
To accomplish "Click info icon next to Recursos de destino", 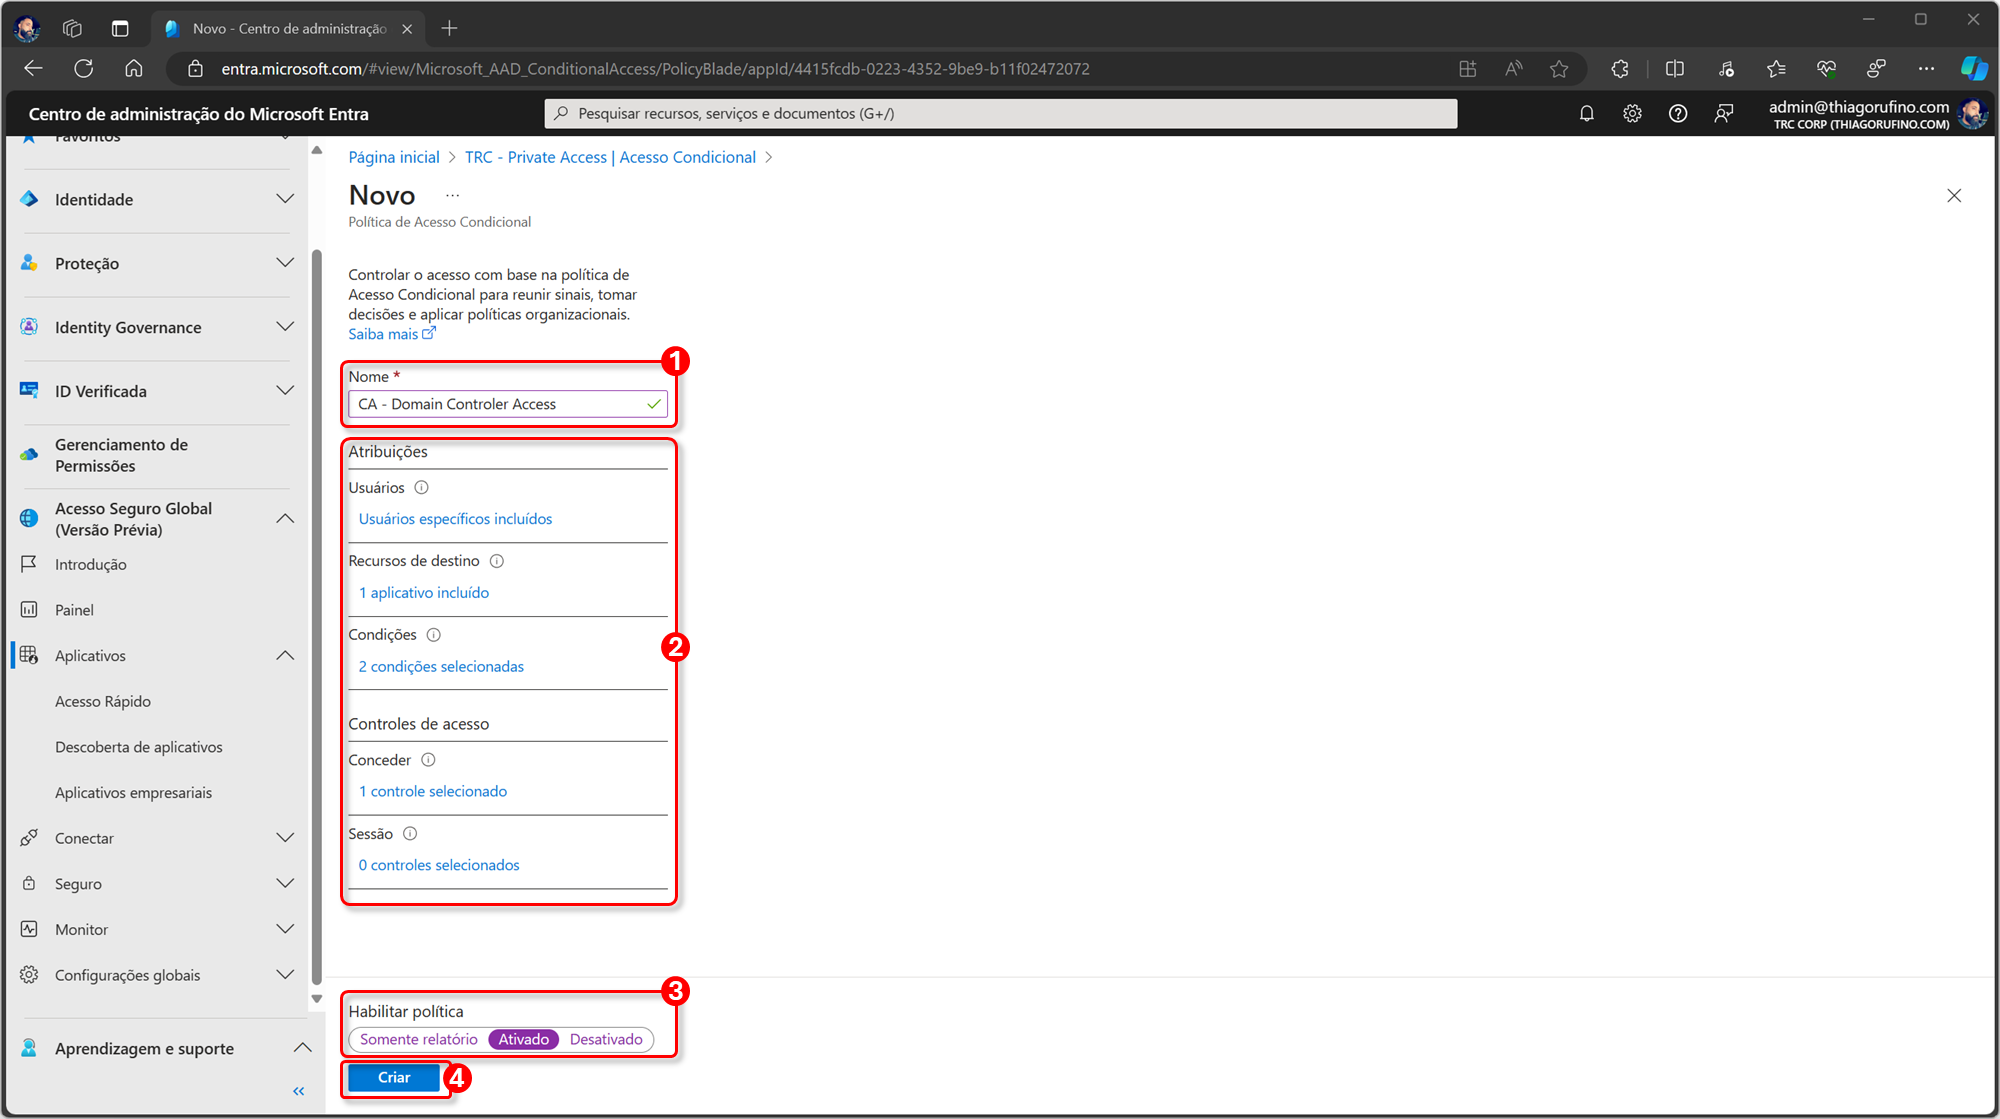I will pyautogui.click(x=497, y=561).
